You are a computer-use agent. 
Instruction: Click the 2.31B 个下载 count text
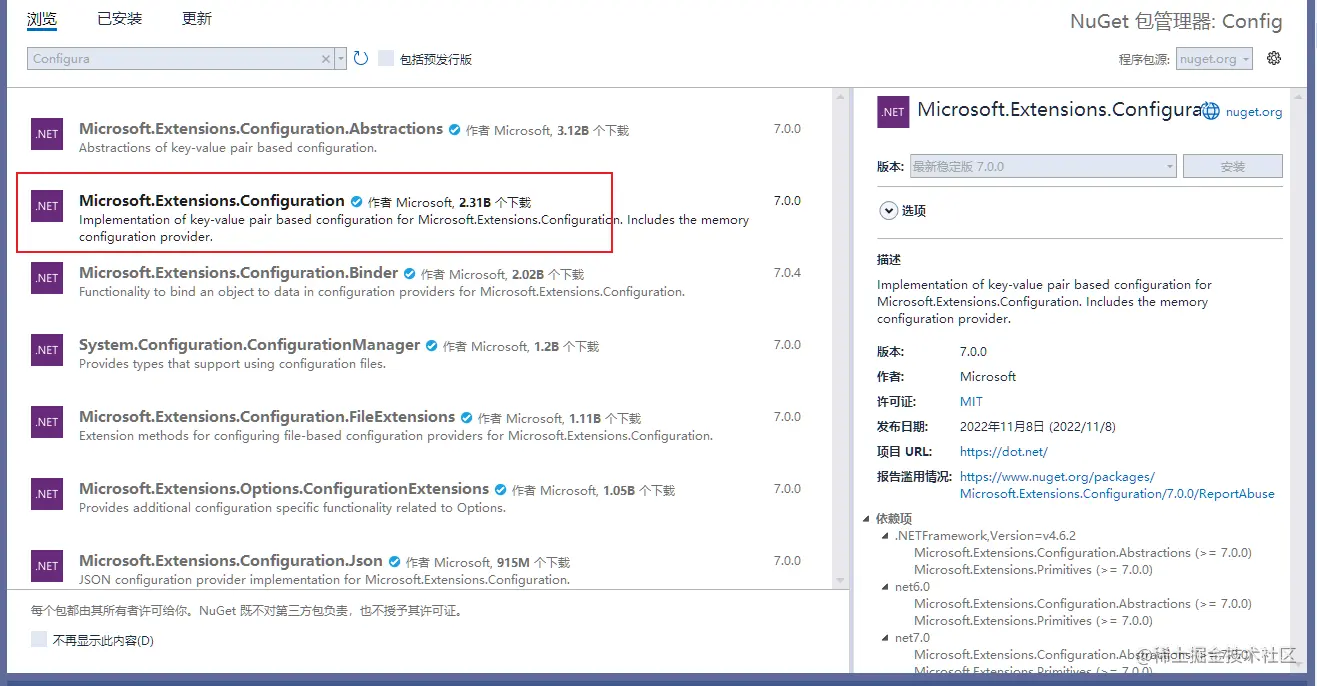click(494, 202)
